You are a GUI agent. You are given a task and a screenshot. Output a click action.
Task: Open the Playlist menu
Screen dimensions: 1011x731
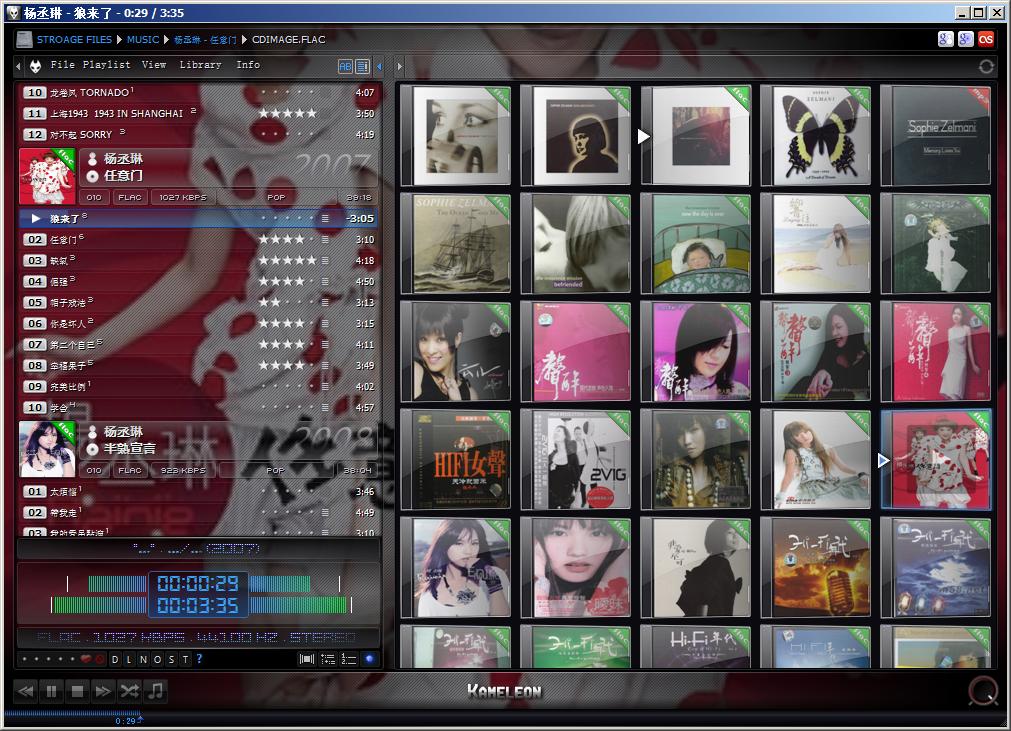[x=106, y=64]
